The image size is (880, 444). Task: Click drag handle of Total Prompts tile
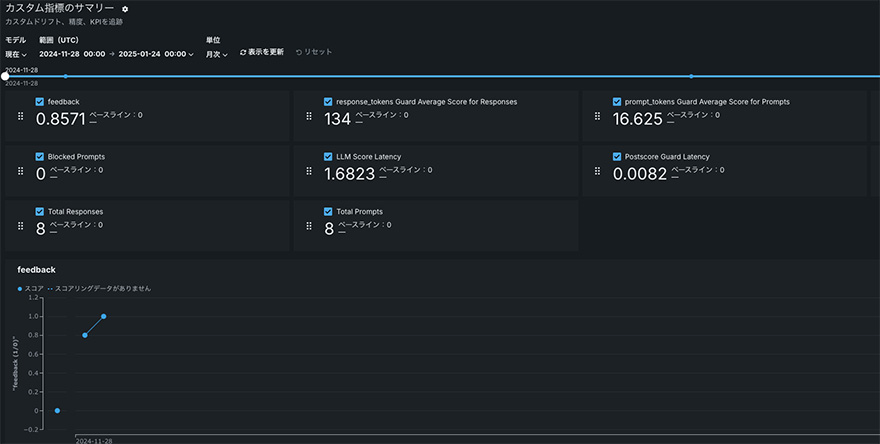pos(309,226)
